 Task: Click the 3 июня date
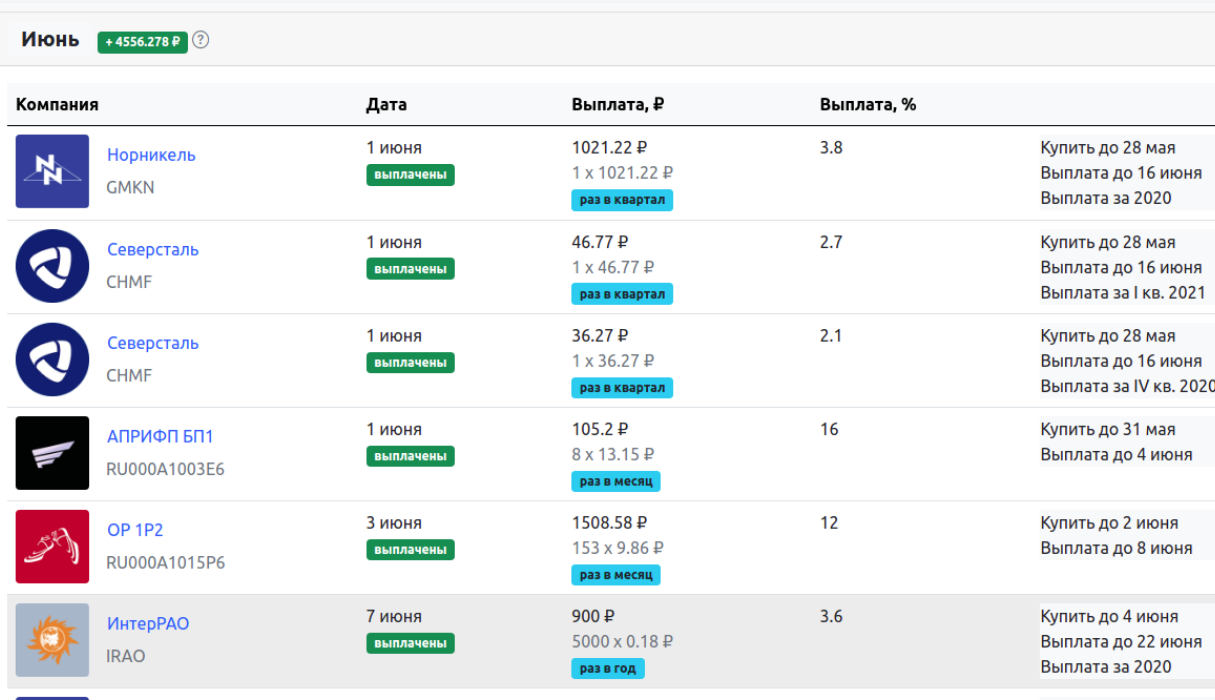tap(394, 523)
